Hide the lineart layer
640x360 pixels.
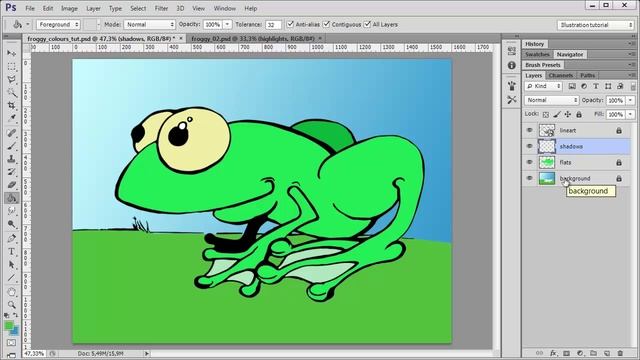pos(529,130)
